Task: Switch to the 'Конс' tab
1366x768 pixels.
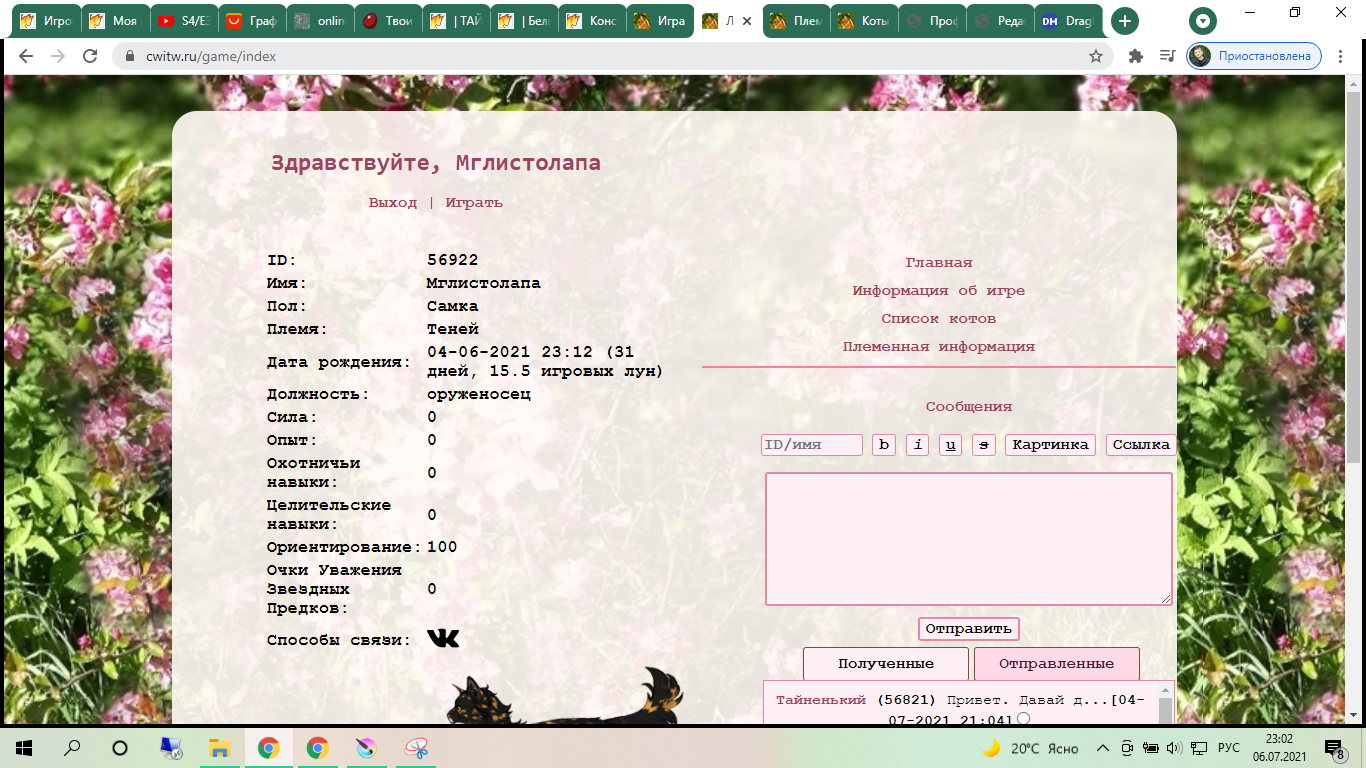Action: pos(591,21)
